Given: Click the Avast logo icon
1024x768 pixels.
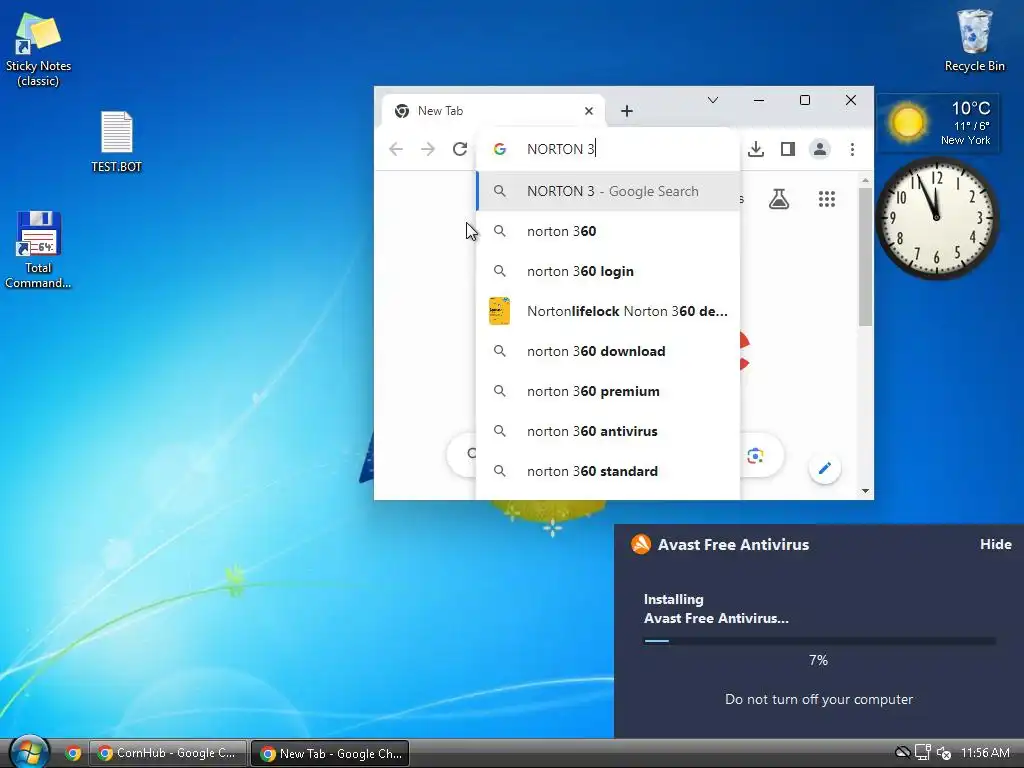Looking at the screenshot, I should [641, 544].
